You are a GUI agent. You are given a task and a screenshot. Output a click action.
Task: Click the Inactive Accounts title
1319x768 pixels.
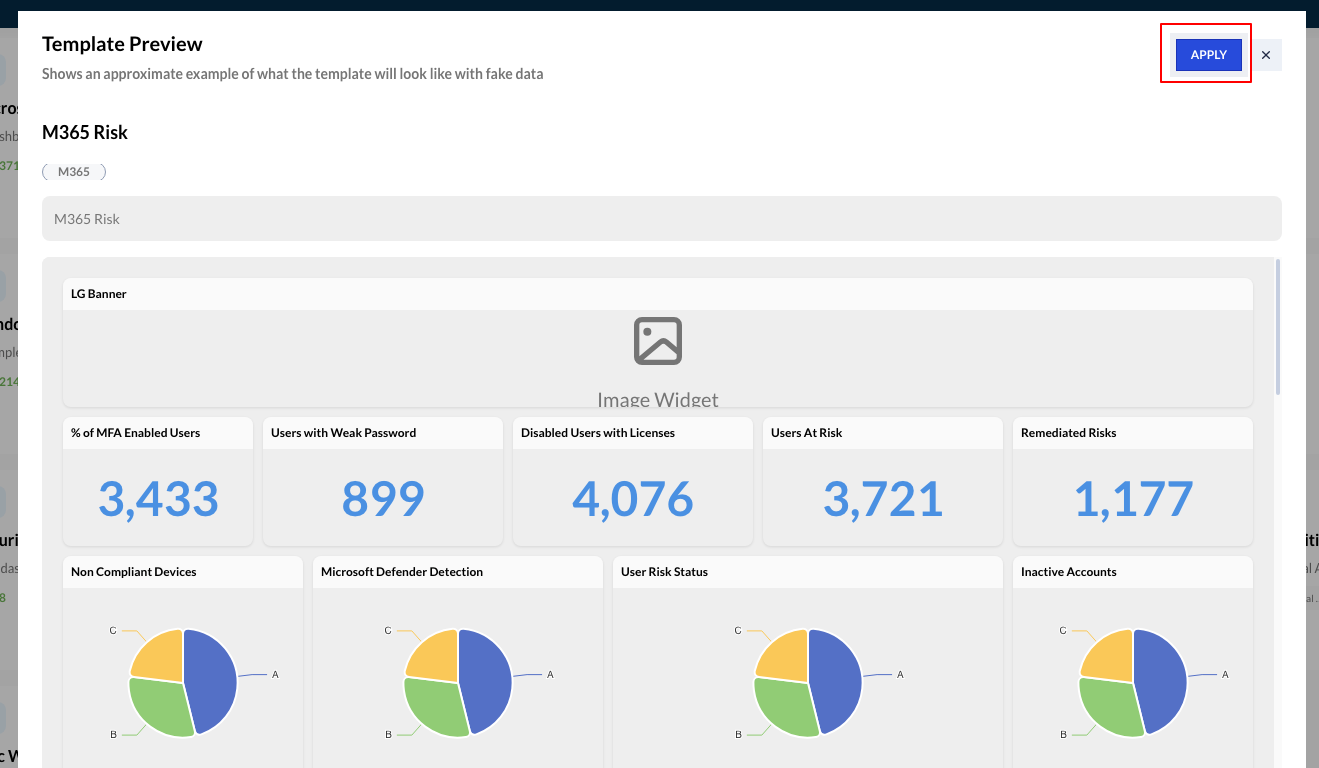point(1069,572)
